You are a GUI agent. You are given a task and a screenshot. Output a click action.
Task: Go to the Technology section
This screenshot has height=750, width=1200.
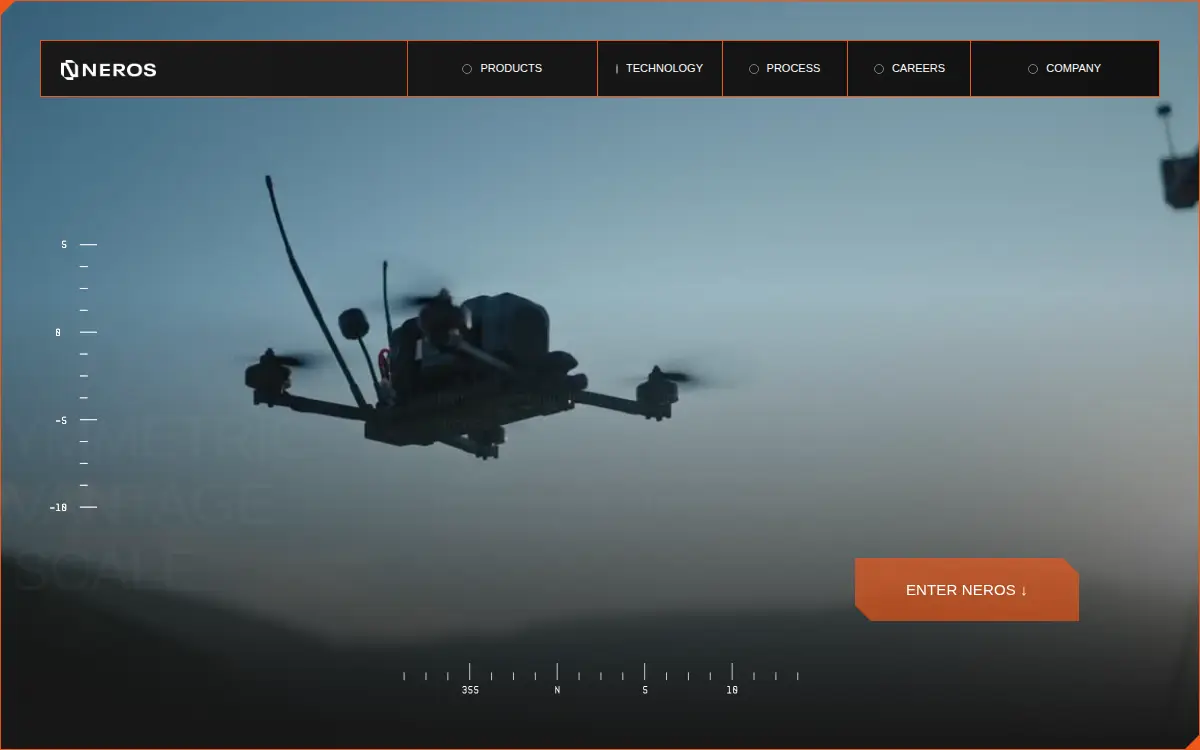pyautogui.click(x=660, y=69)
